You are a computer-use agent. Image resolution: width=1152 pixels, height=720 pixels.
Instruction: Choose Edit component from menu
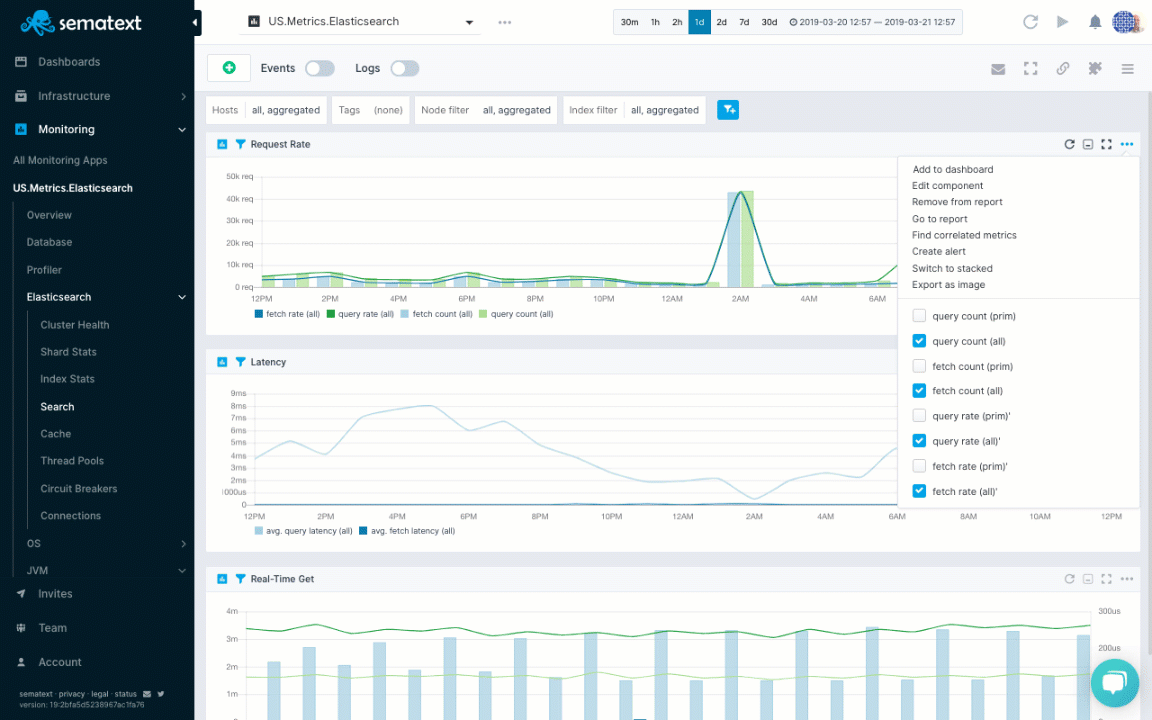coord(947,186)
